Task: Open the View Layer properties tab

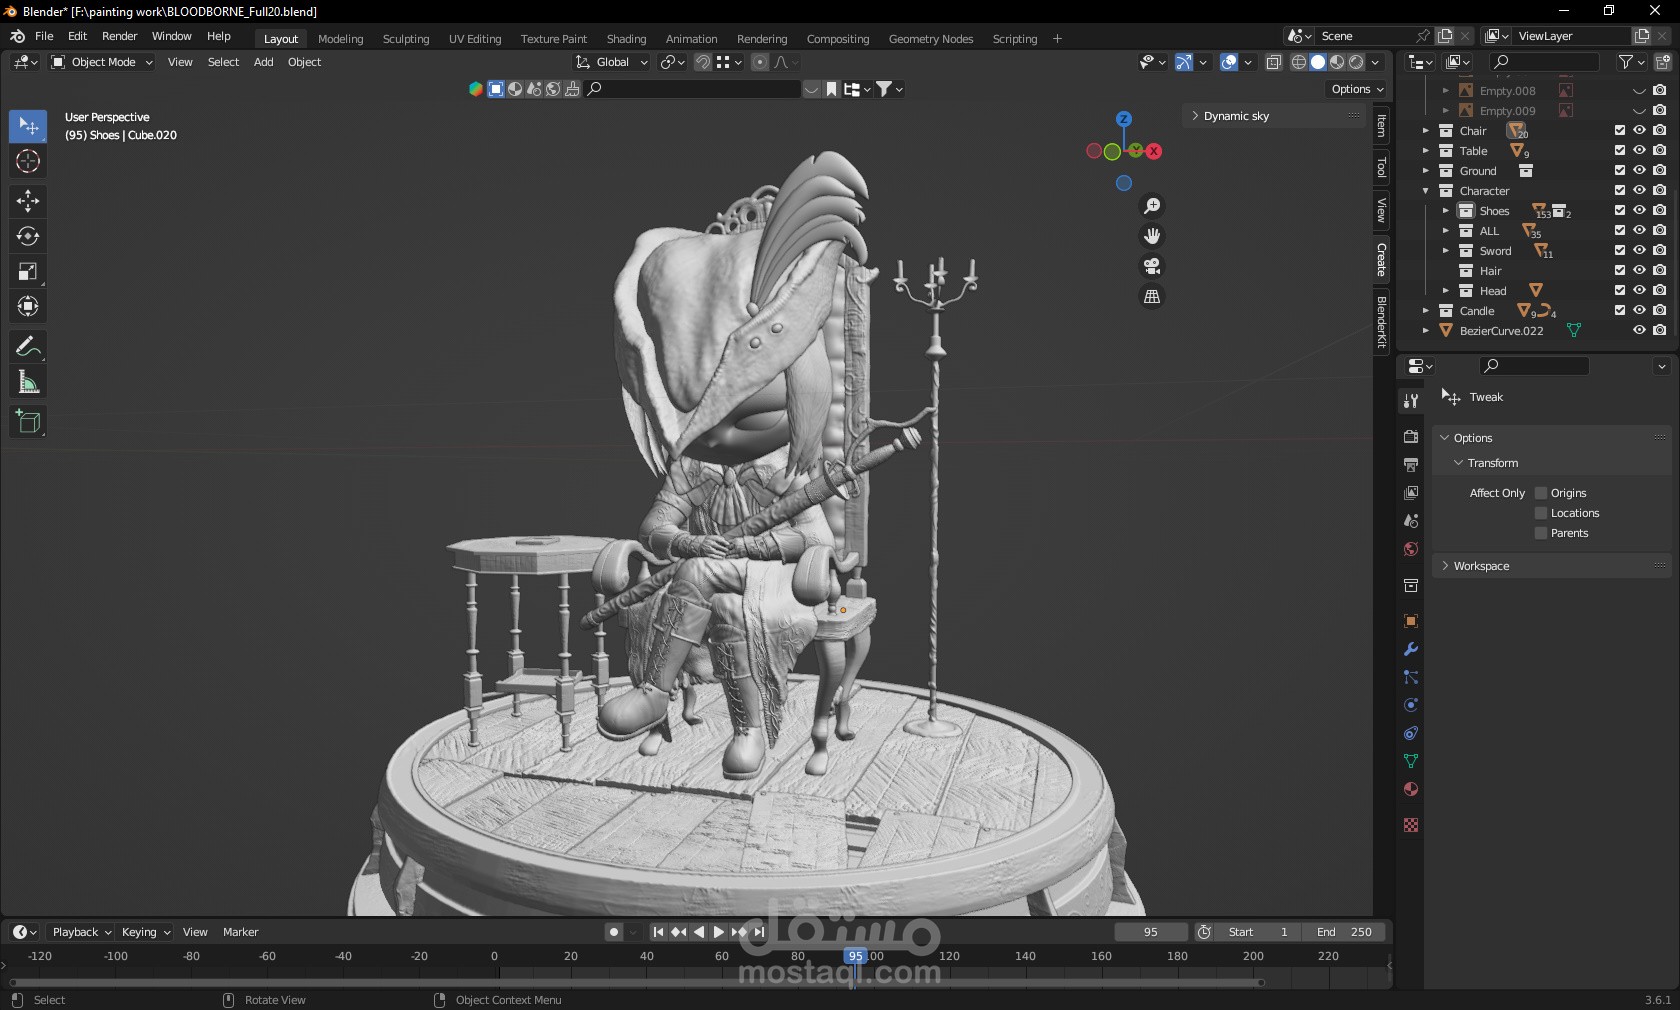Action: 1411,493
